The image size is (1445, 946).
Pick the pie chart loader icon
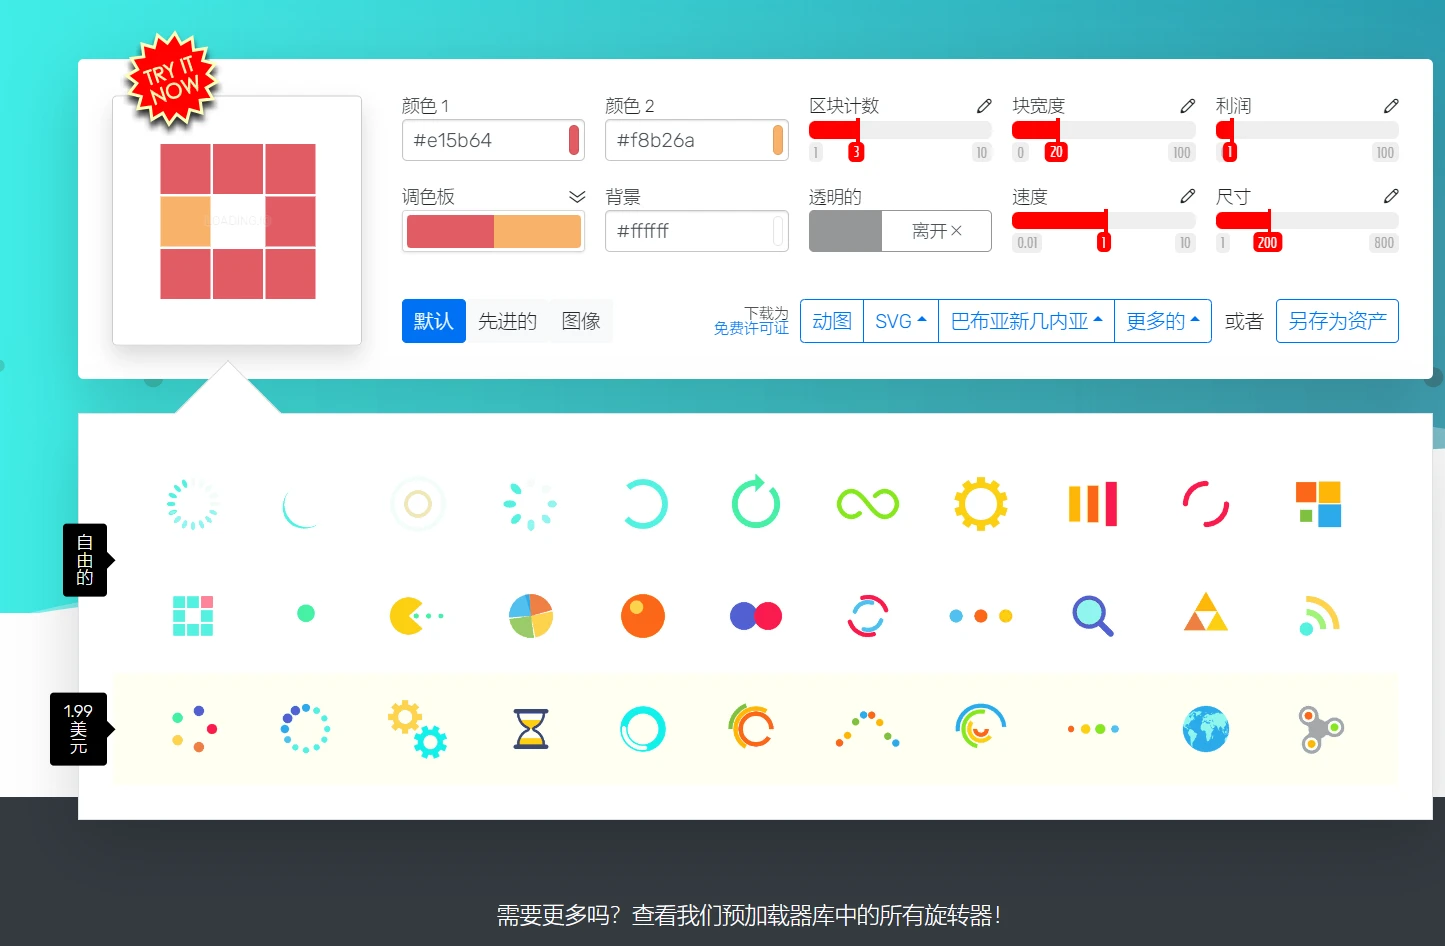[530, 616]
